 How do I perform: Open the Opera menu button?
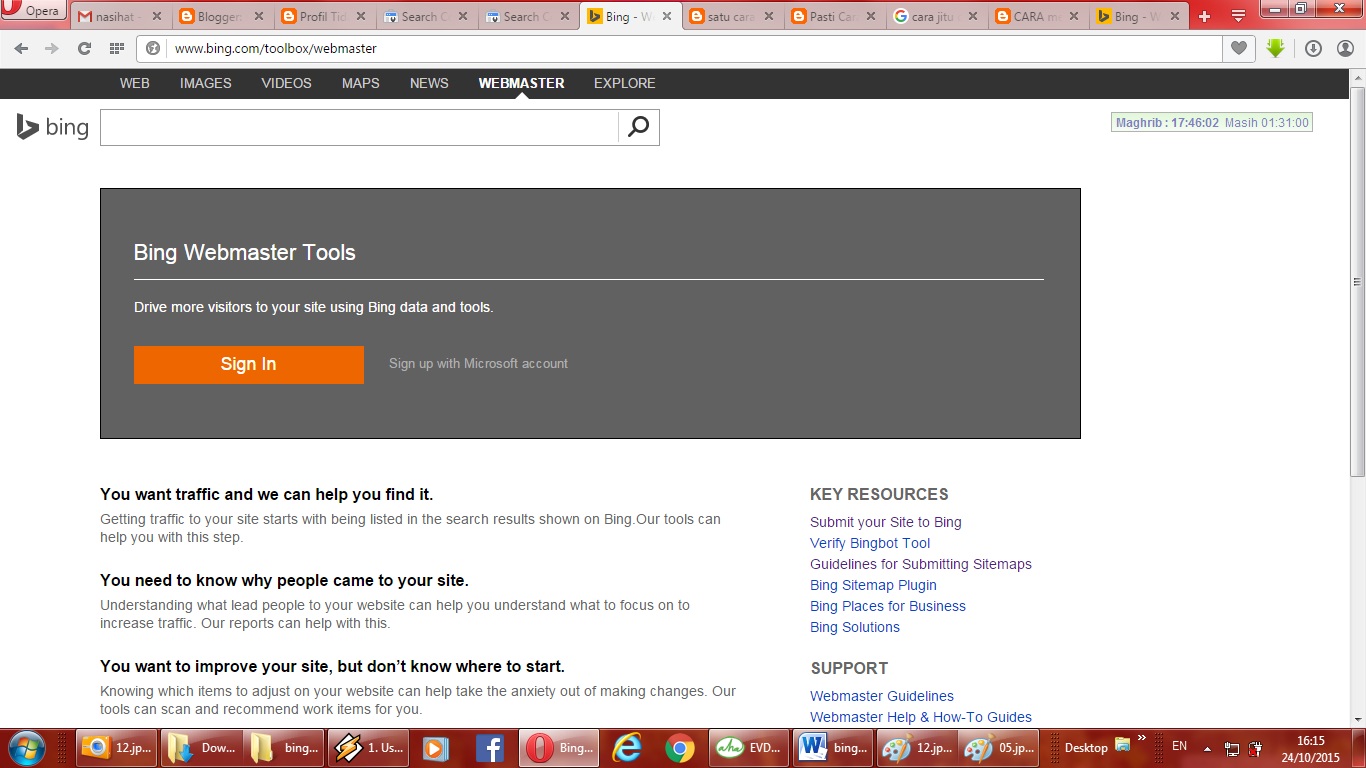coord(33,11)
